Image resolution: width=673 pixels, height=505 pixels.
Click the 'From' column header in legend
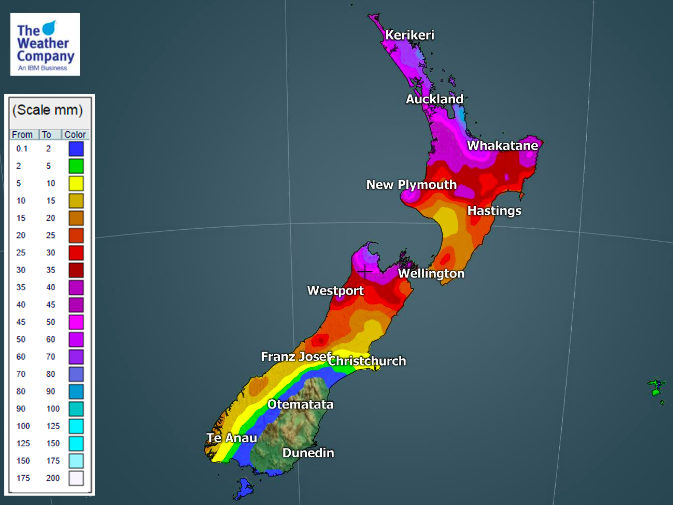pyautogui.click(x=22, y=134)
